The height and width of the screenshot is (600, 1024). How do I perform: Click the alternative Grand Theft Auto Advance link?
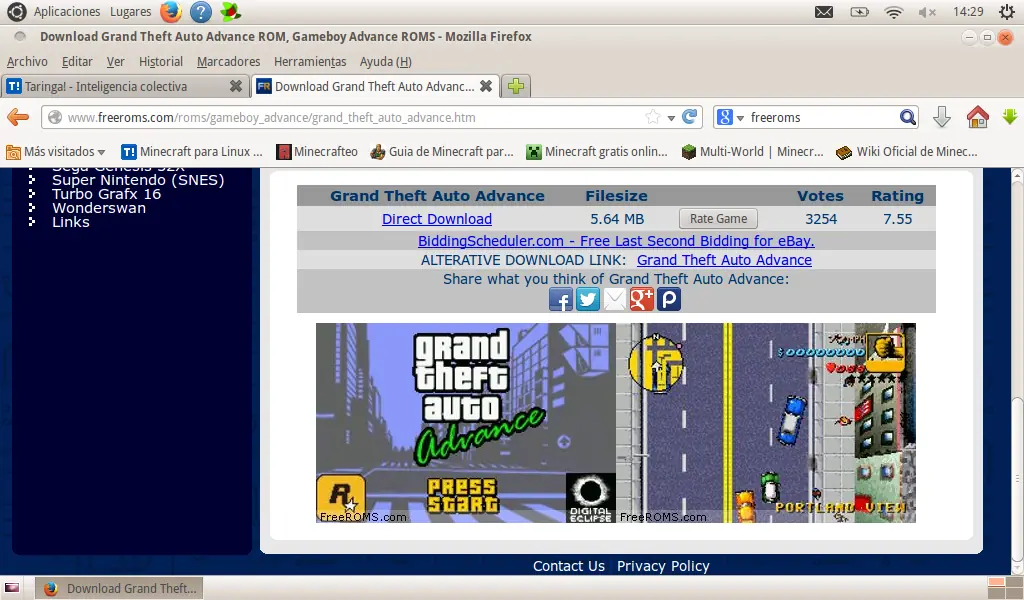(x=724, y=260)
